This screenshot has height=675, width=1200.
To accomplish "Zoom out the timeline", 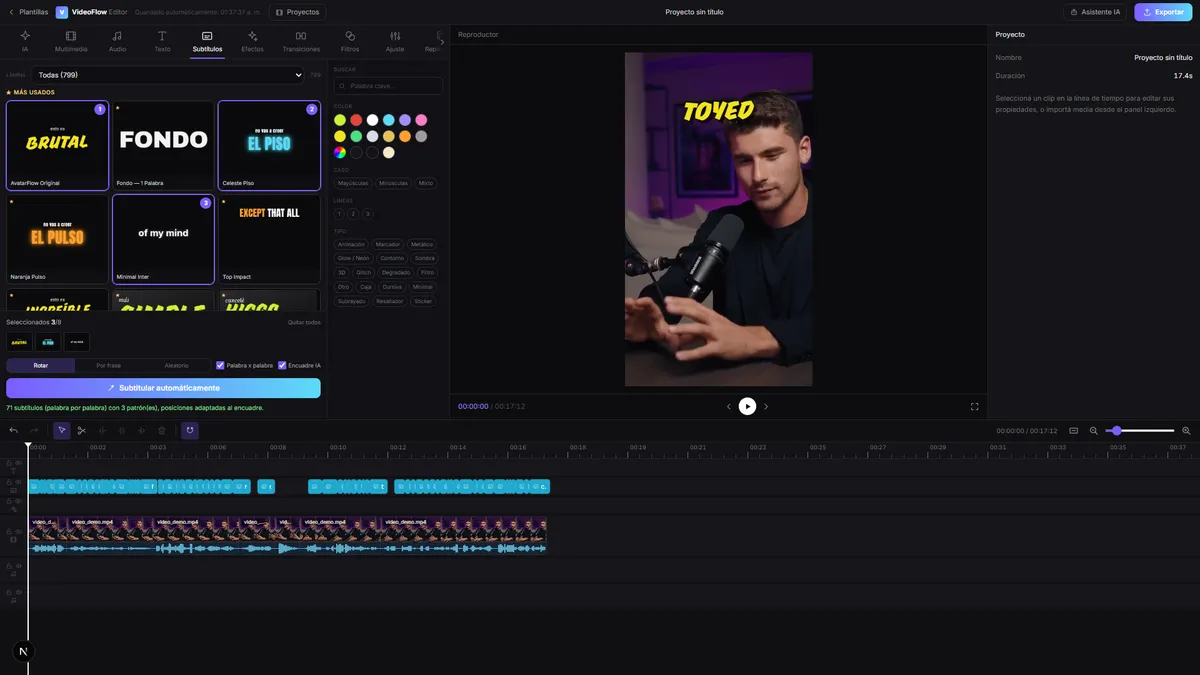I will click(1094, 431).
